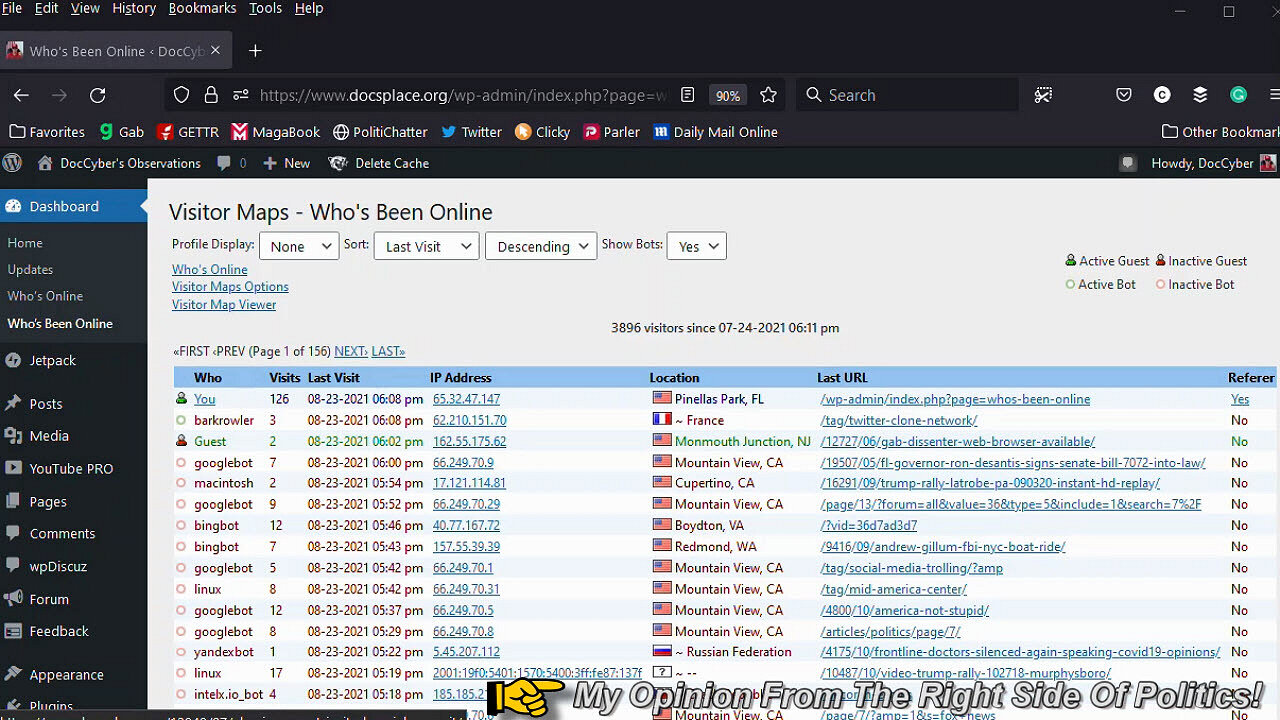Open the Pocket icon in toolbar
The image size is (1280, 720).
pos(1124,95)
